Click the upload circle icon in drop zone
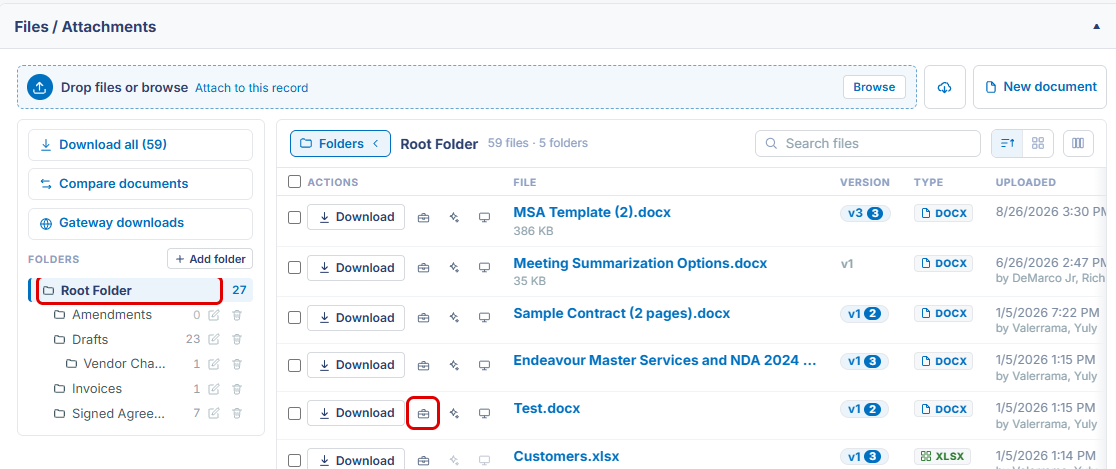This screenshot has width=1116, height=469. [x=40, y=88]
